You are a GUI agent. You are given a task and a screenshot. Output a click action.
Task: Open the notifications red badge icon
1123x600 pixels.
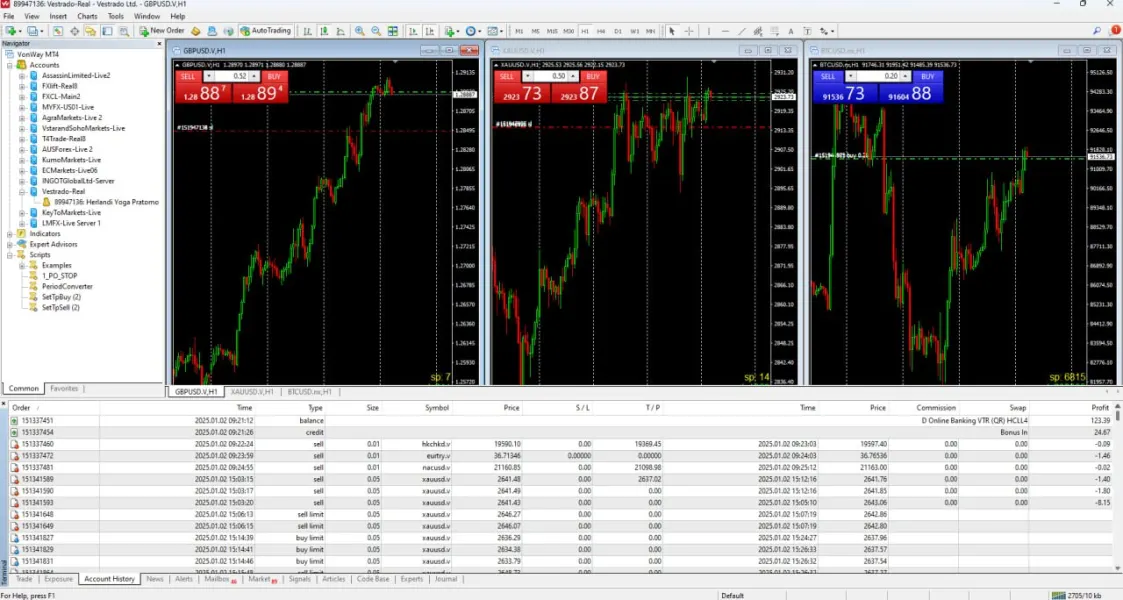[x=1115, y=31]
